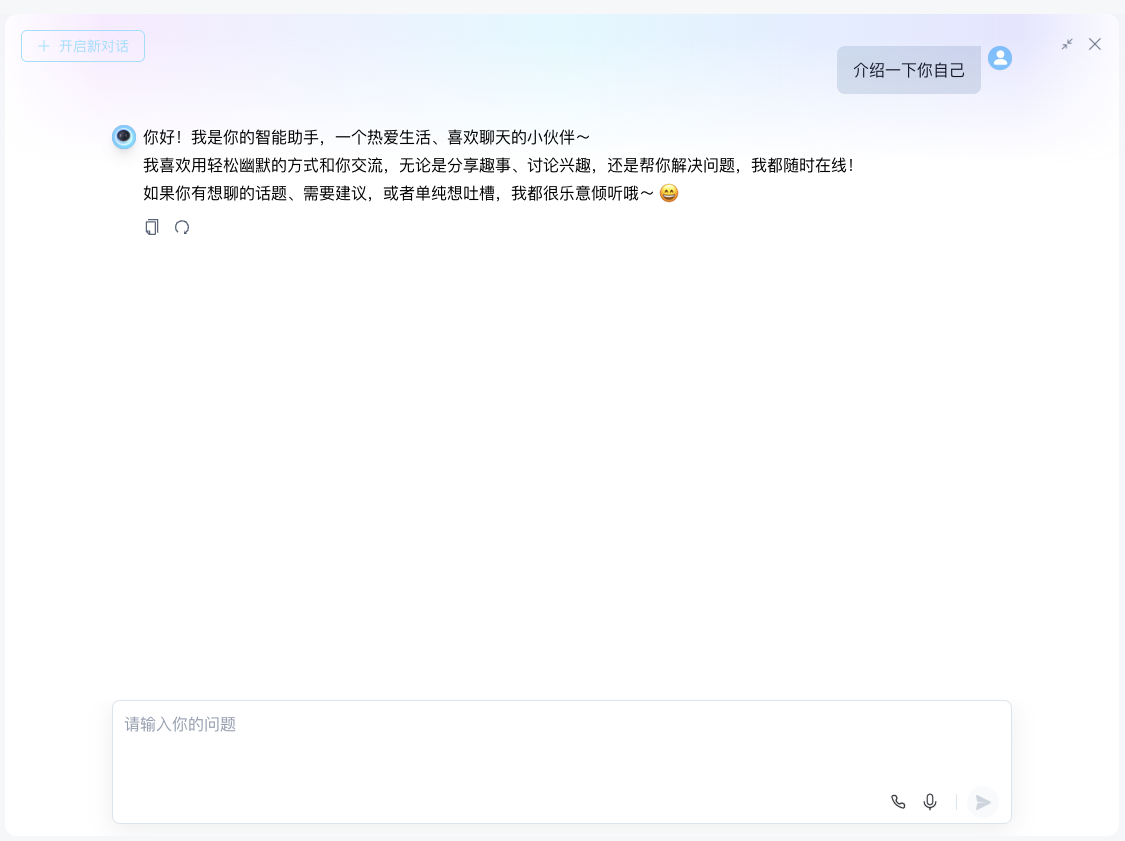Click the phrase 喜欢聊天的小伙伴 in first line

pyautogui.click(x=511, y=137)
